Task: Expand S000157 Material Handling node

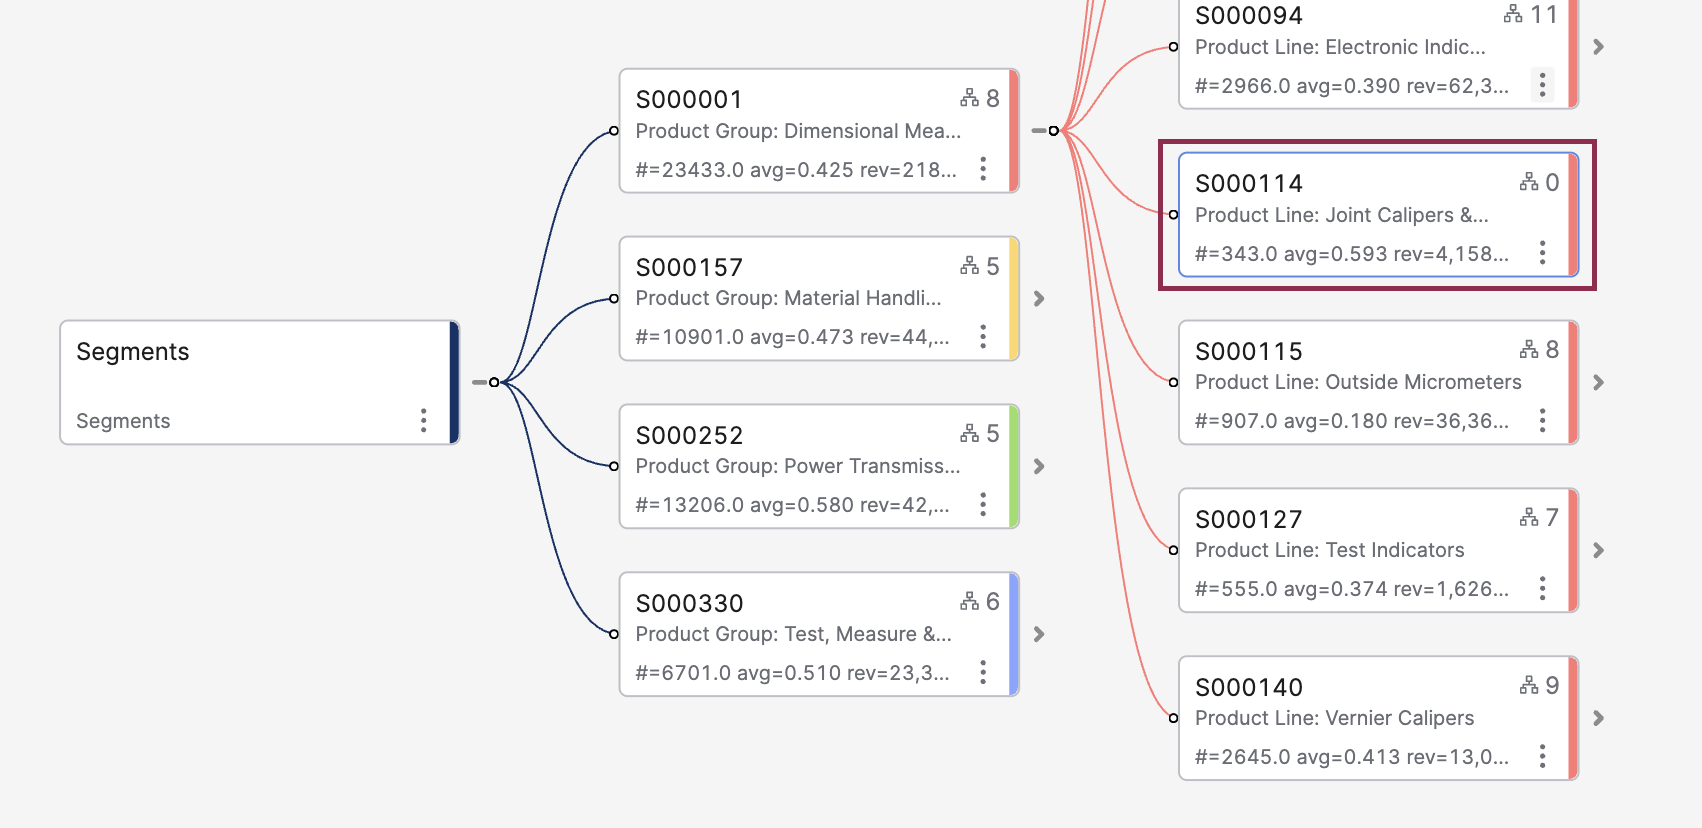Action: click(x=1039, y=298)
